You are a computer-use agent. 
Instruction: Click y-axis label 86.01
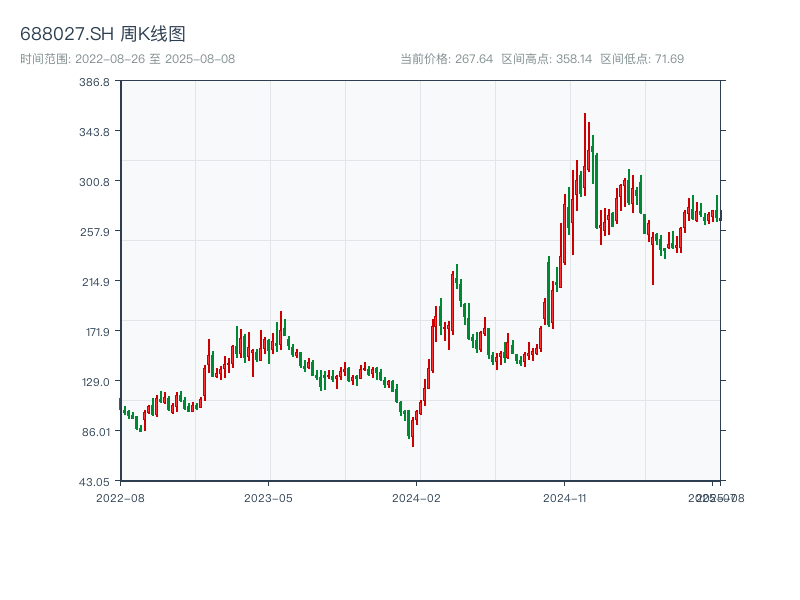(96, 432)
